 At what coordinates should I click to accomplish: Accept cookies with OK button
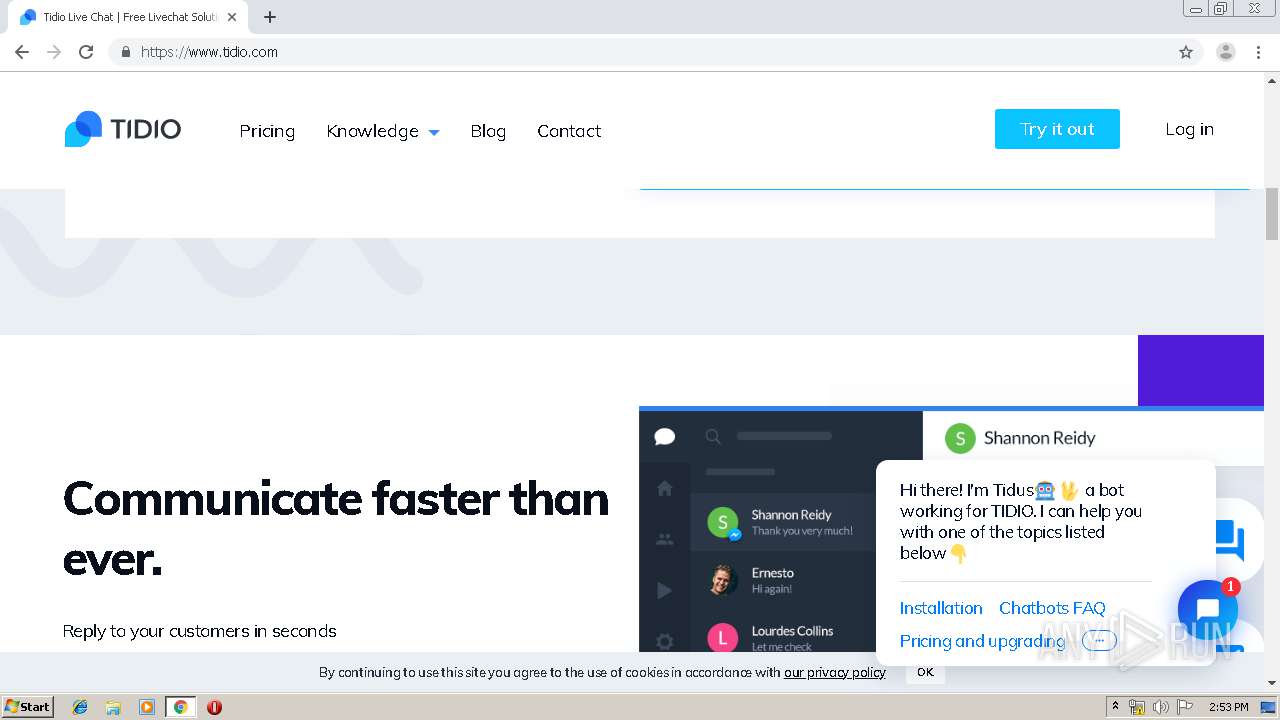[x=925, y=672]
